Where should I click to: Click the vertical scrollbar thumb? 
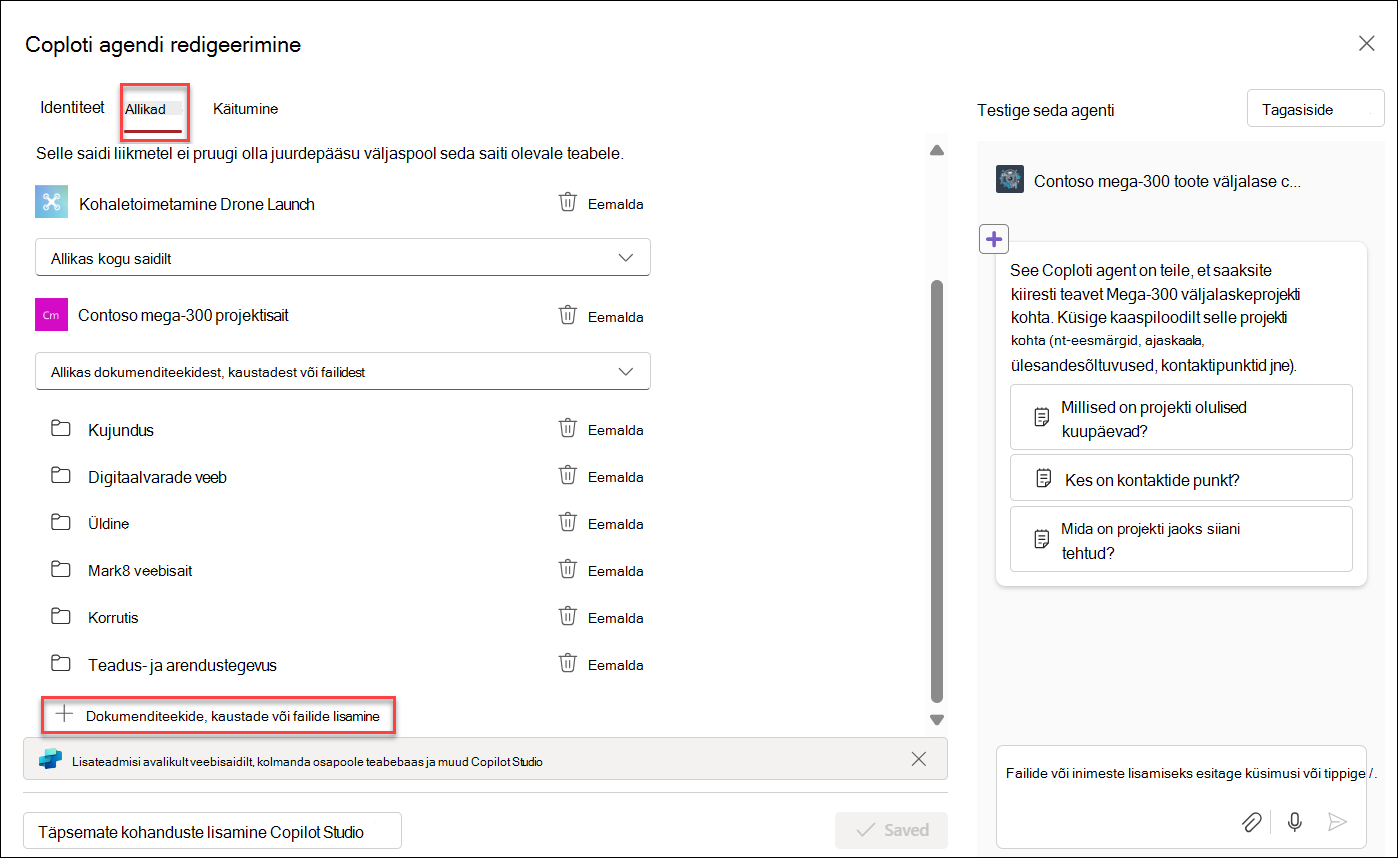pyautogui.click(x=937, y=491)
